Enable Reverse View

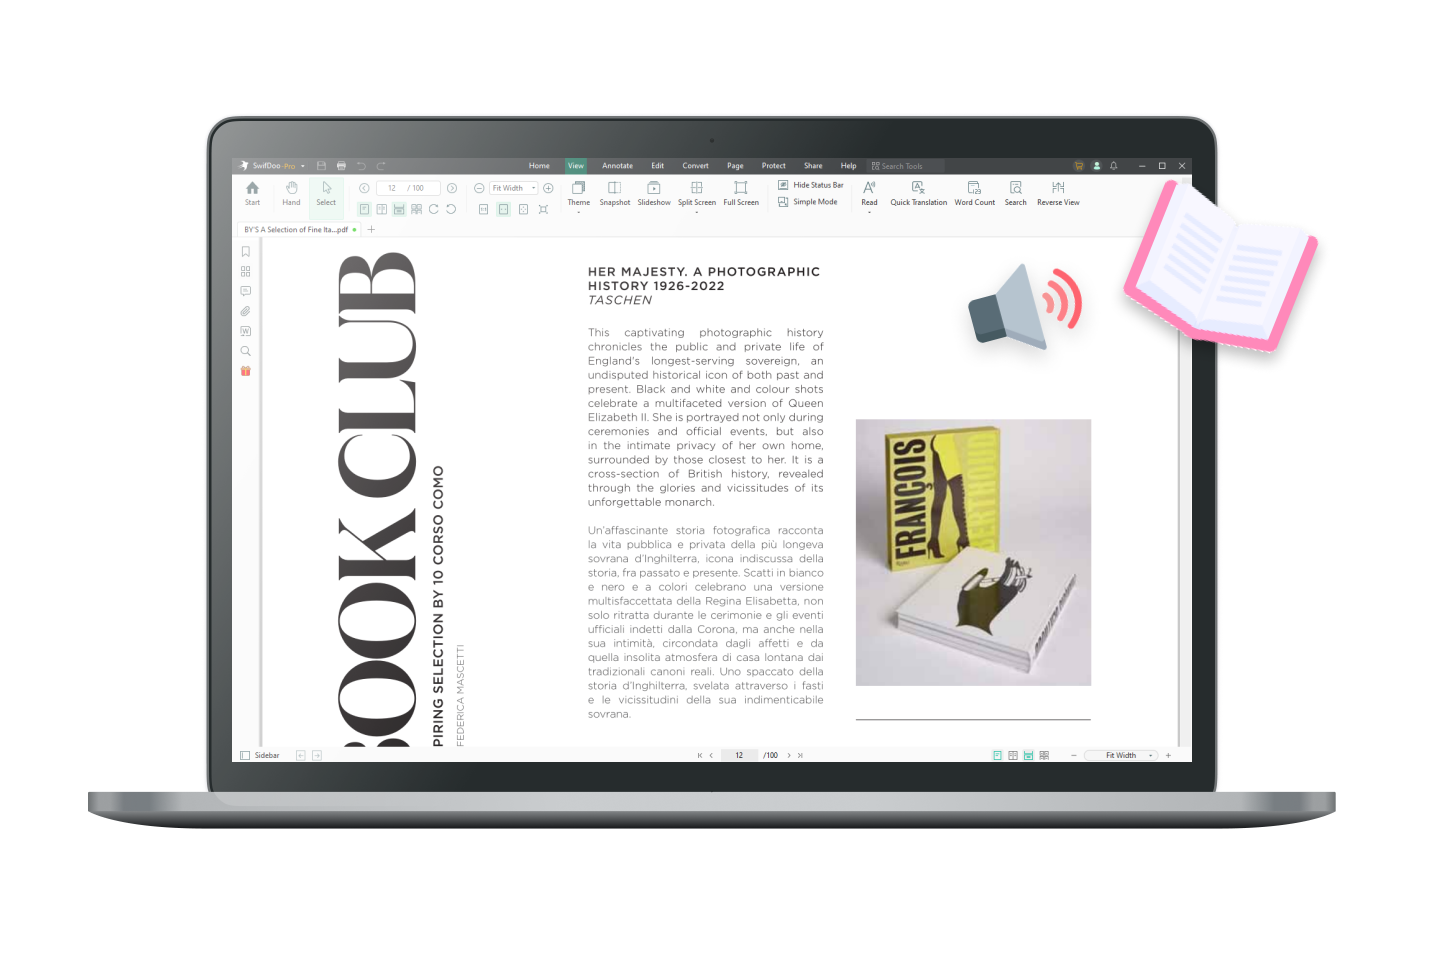pyautogui.click(x=1058, y=193)
